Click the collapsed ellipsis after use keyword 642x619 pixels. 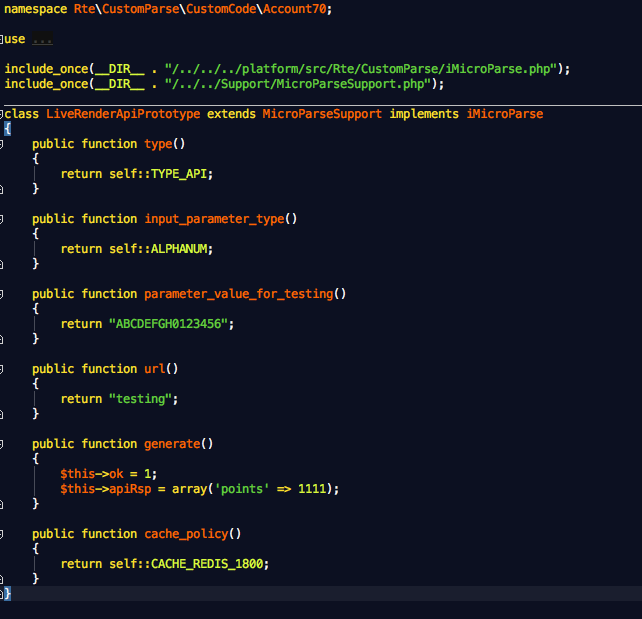pos(42,39)
